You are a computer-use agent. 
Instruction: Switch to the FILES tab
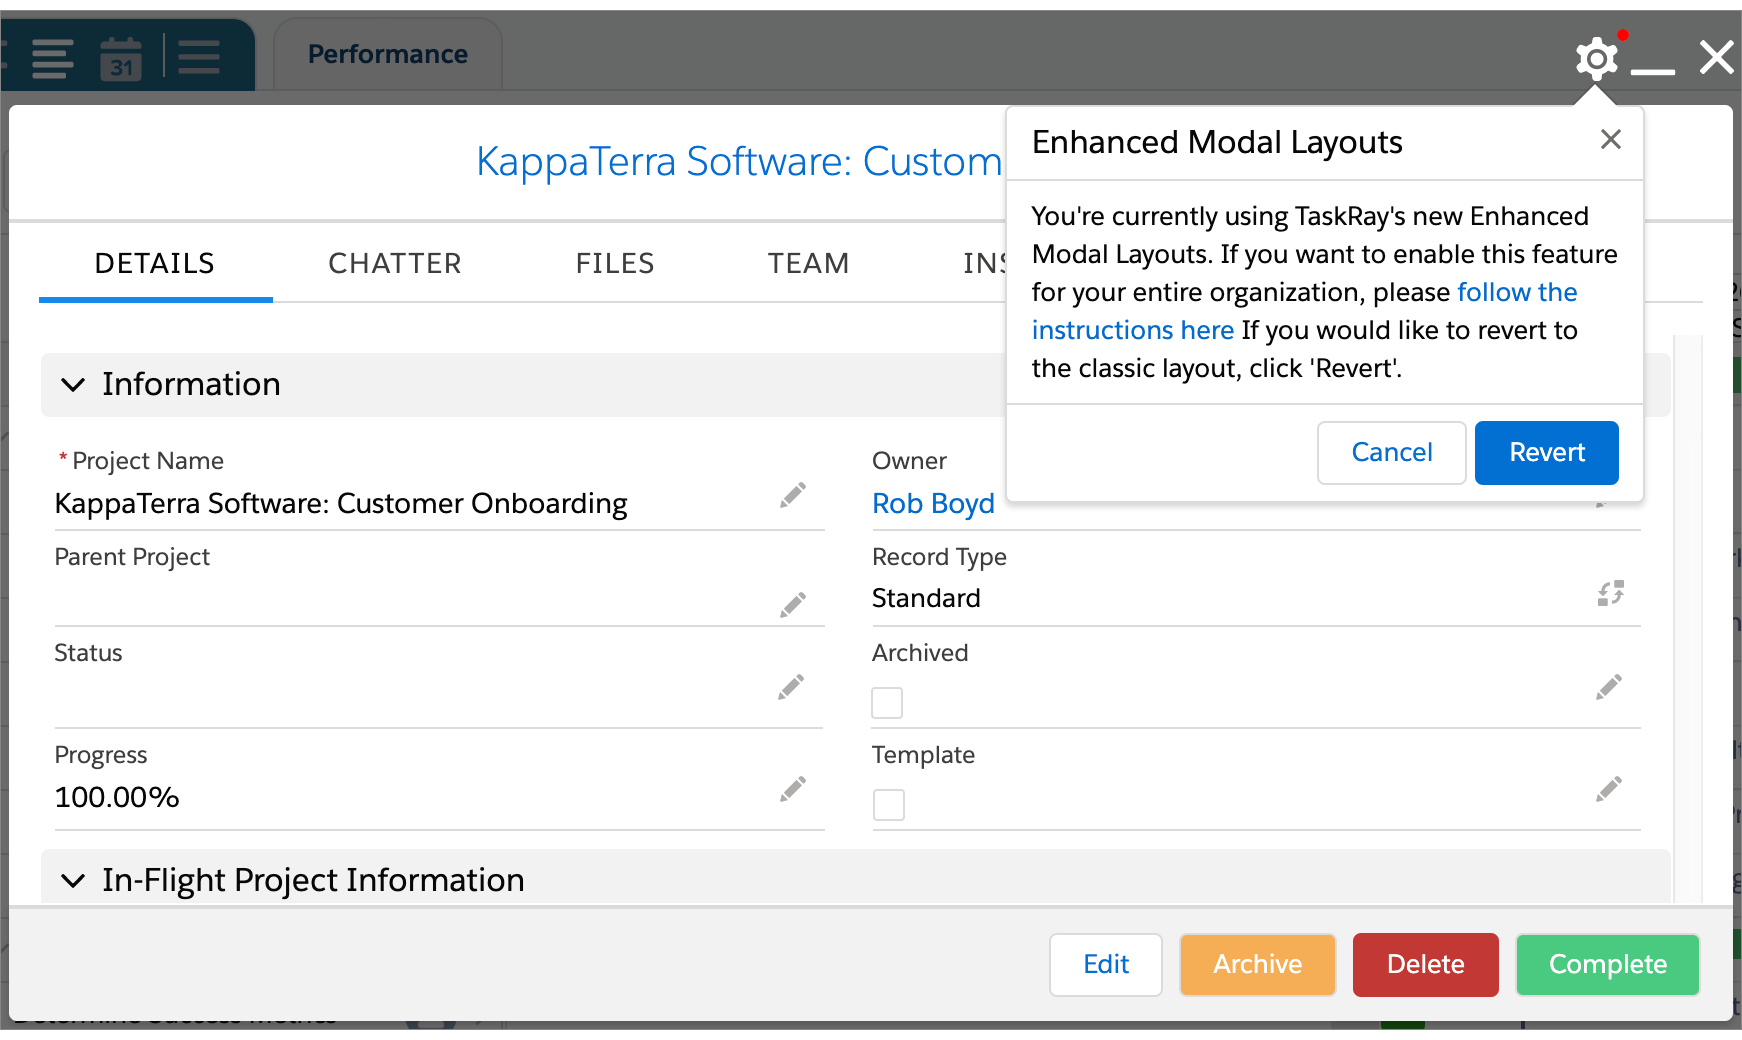(x=615, y=264)
